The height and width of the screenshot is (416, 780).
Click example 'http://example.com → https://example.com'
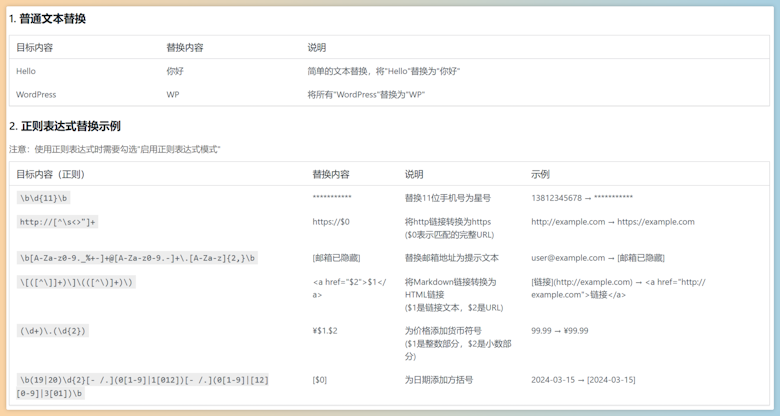pos(613,222)
